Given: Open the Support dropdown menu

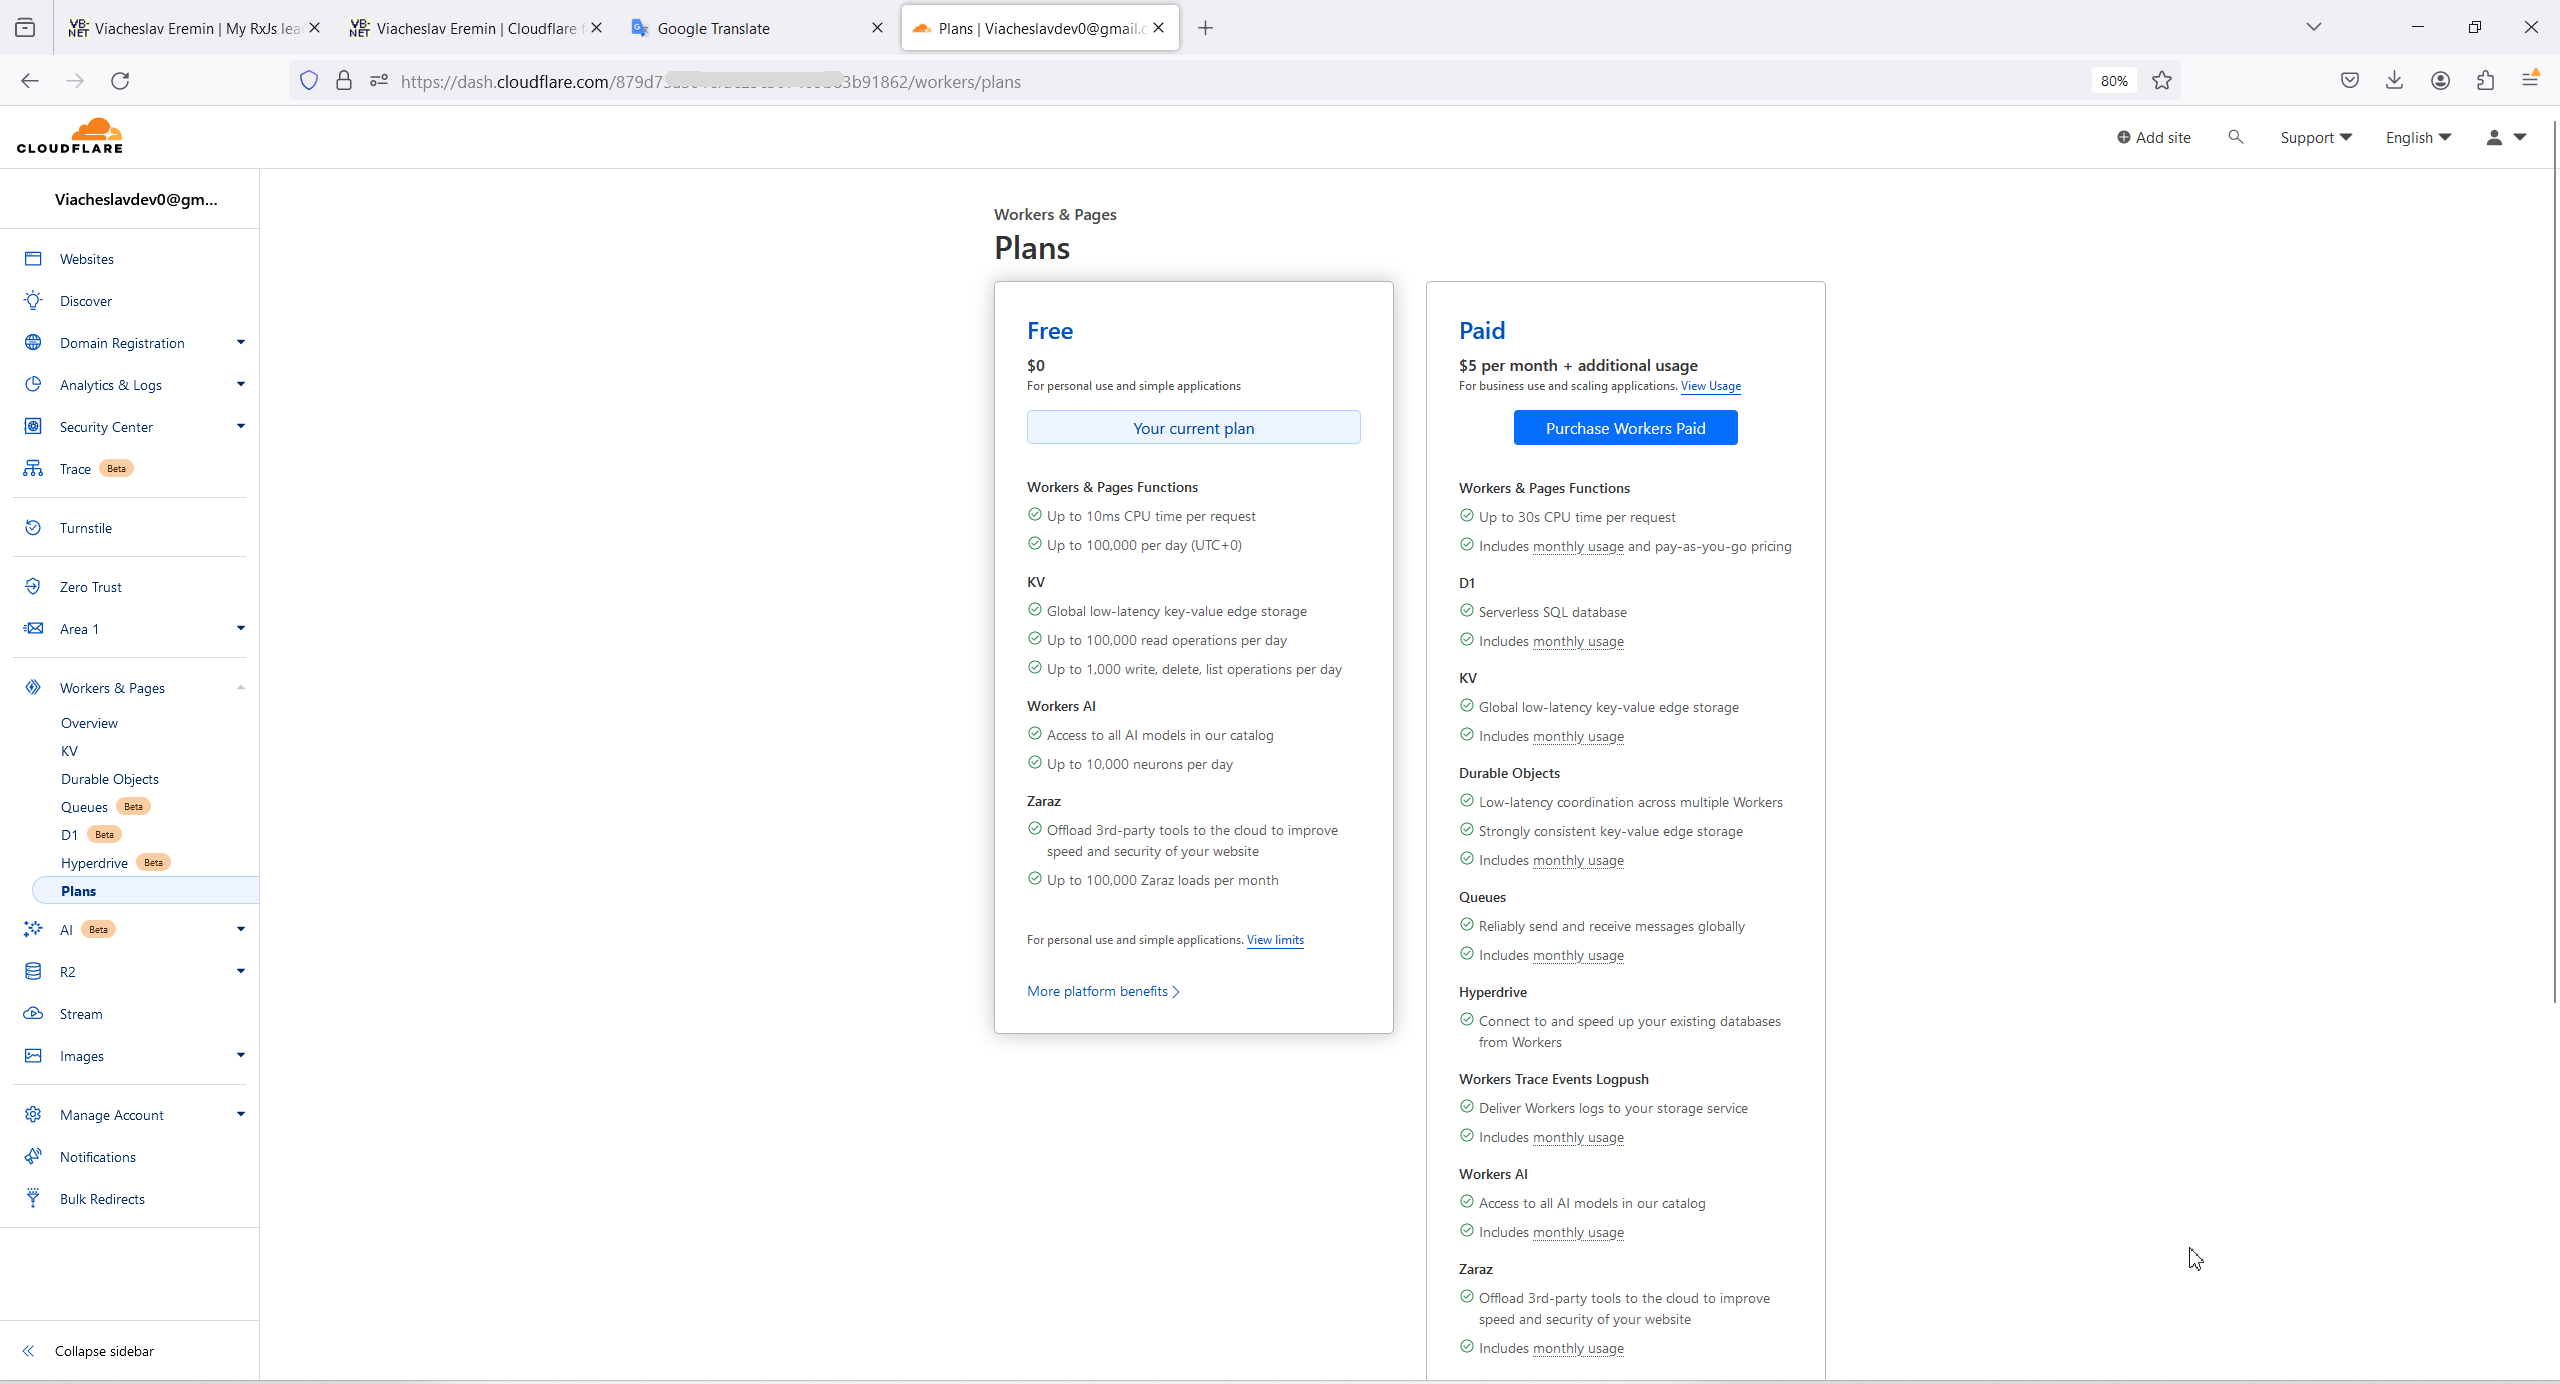Looking at the screenshot, I should (x=2315, y=138).
